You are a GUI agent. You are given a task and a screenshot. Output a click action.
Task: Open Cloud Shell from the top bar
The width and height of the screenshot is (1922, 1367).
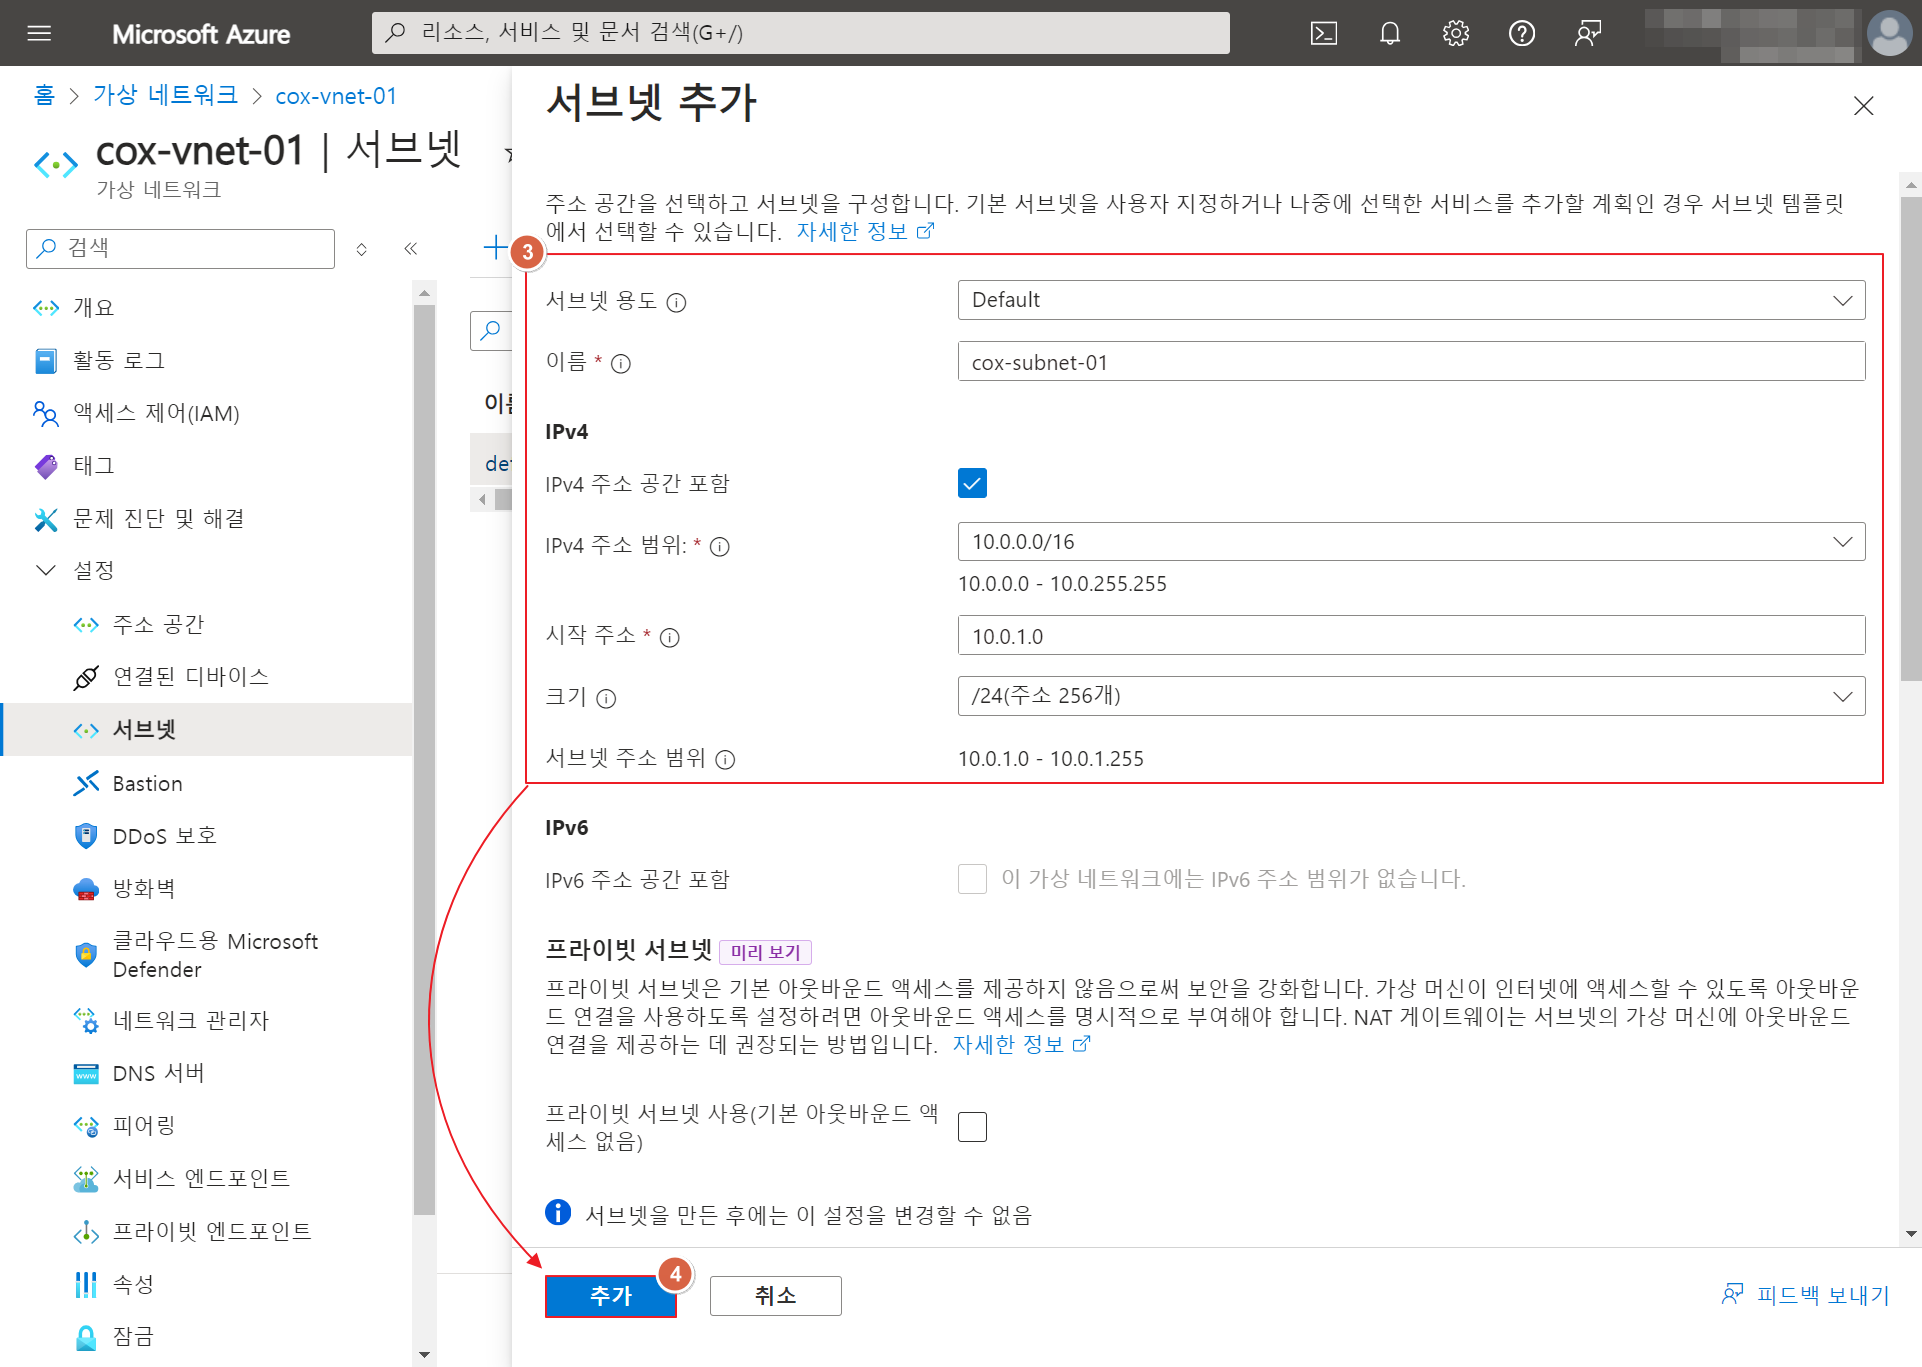tap(1323, 33)
